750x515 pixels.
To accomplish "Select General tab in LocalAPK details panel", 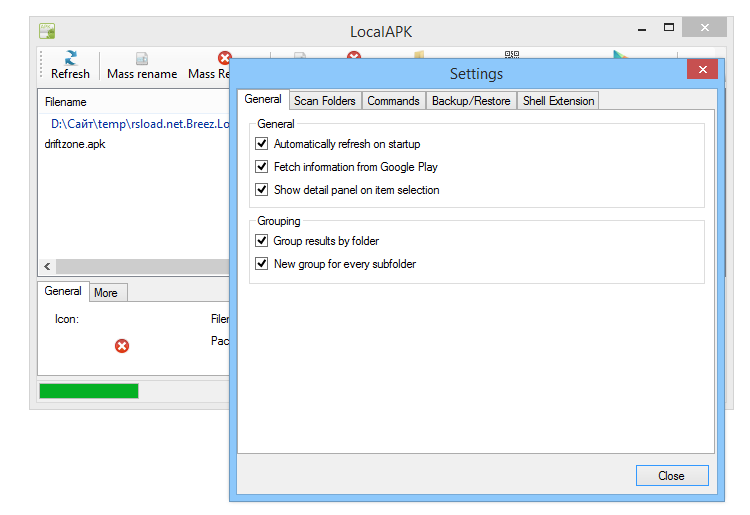I will 63,291.
